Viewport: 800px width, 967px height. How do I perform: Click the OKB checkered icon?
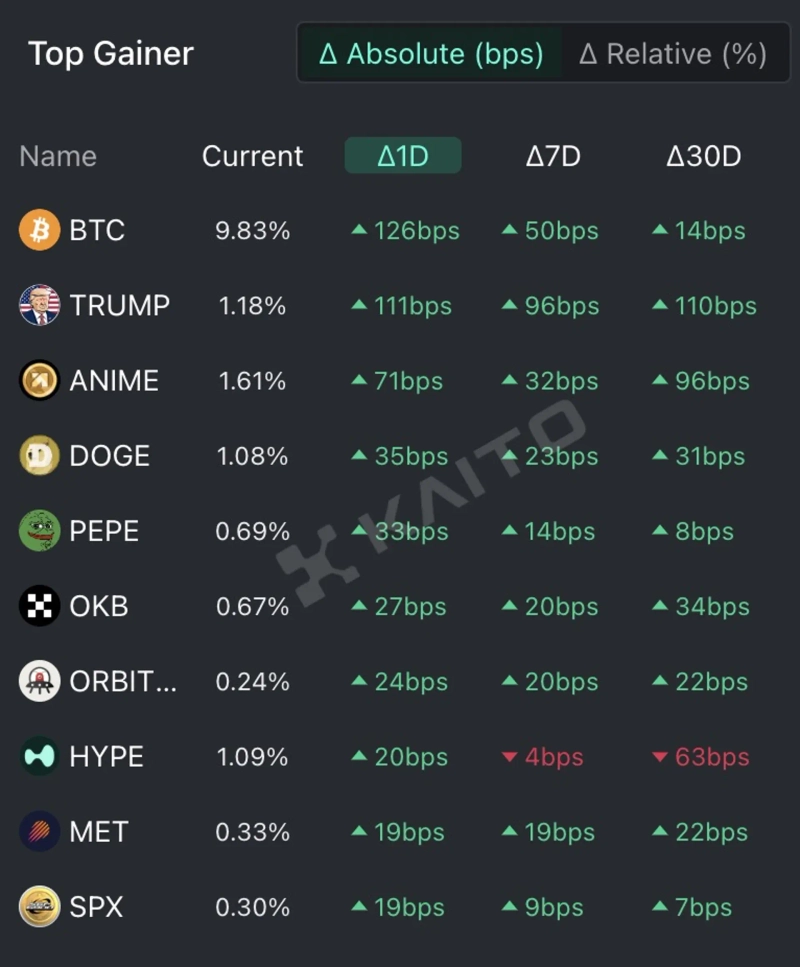[x=40, y=606]
